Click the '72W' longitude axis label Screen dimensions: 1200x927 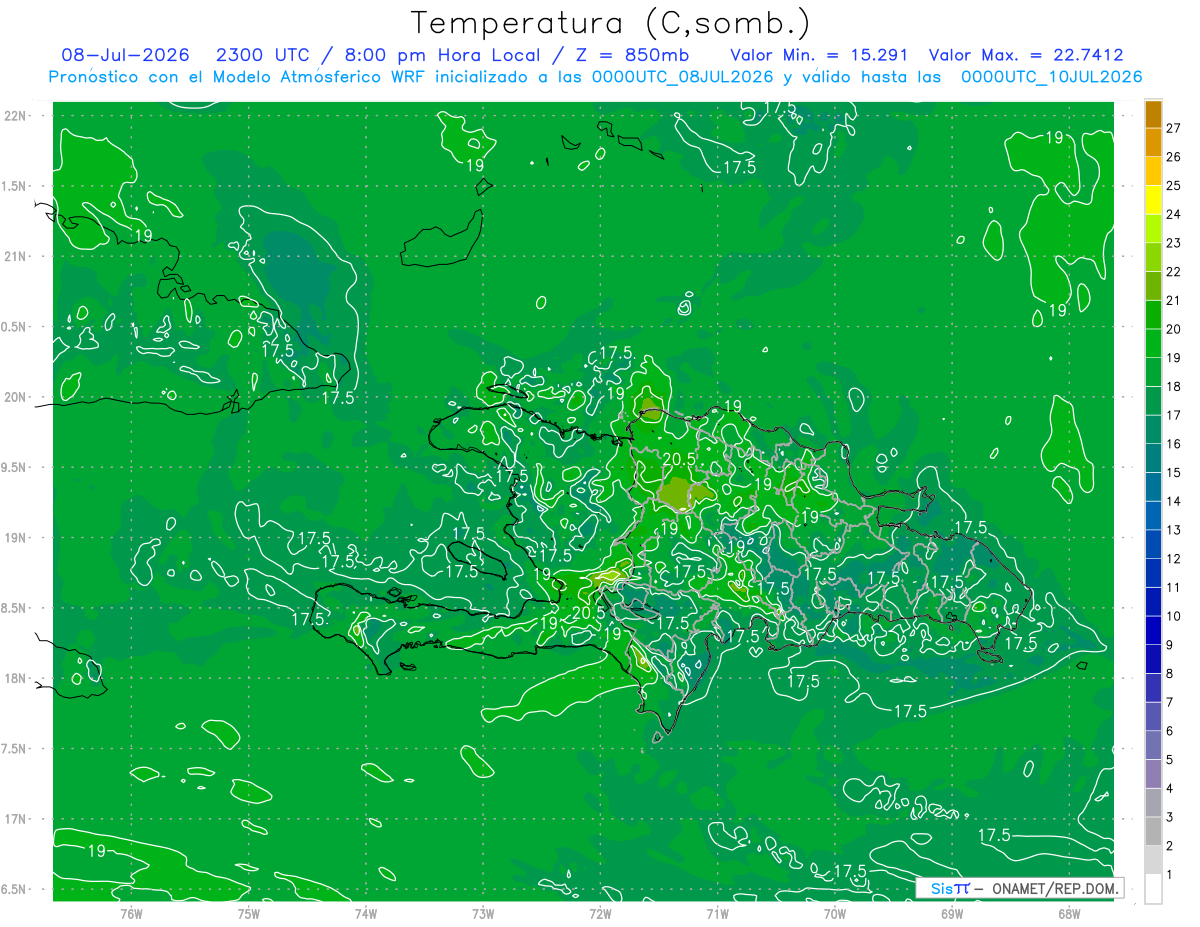click(x=600, y=913)
